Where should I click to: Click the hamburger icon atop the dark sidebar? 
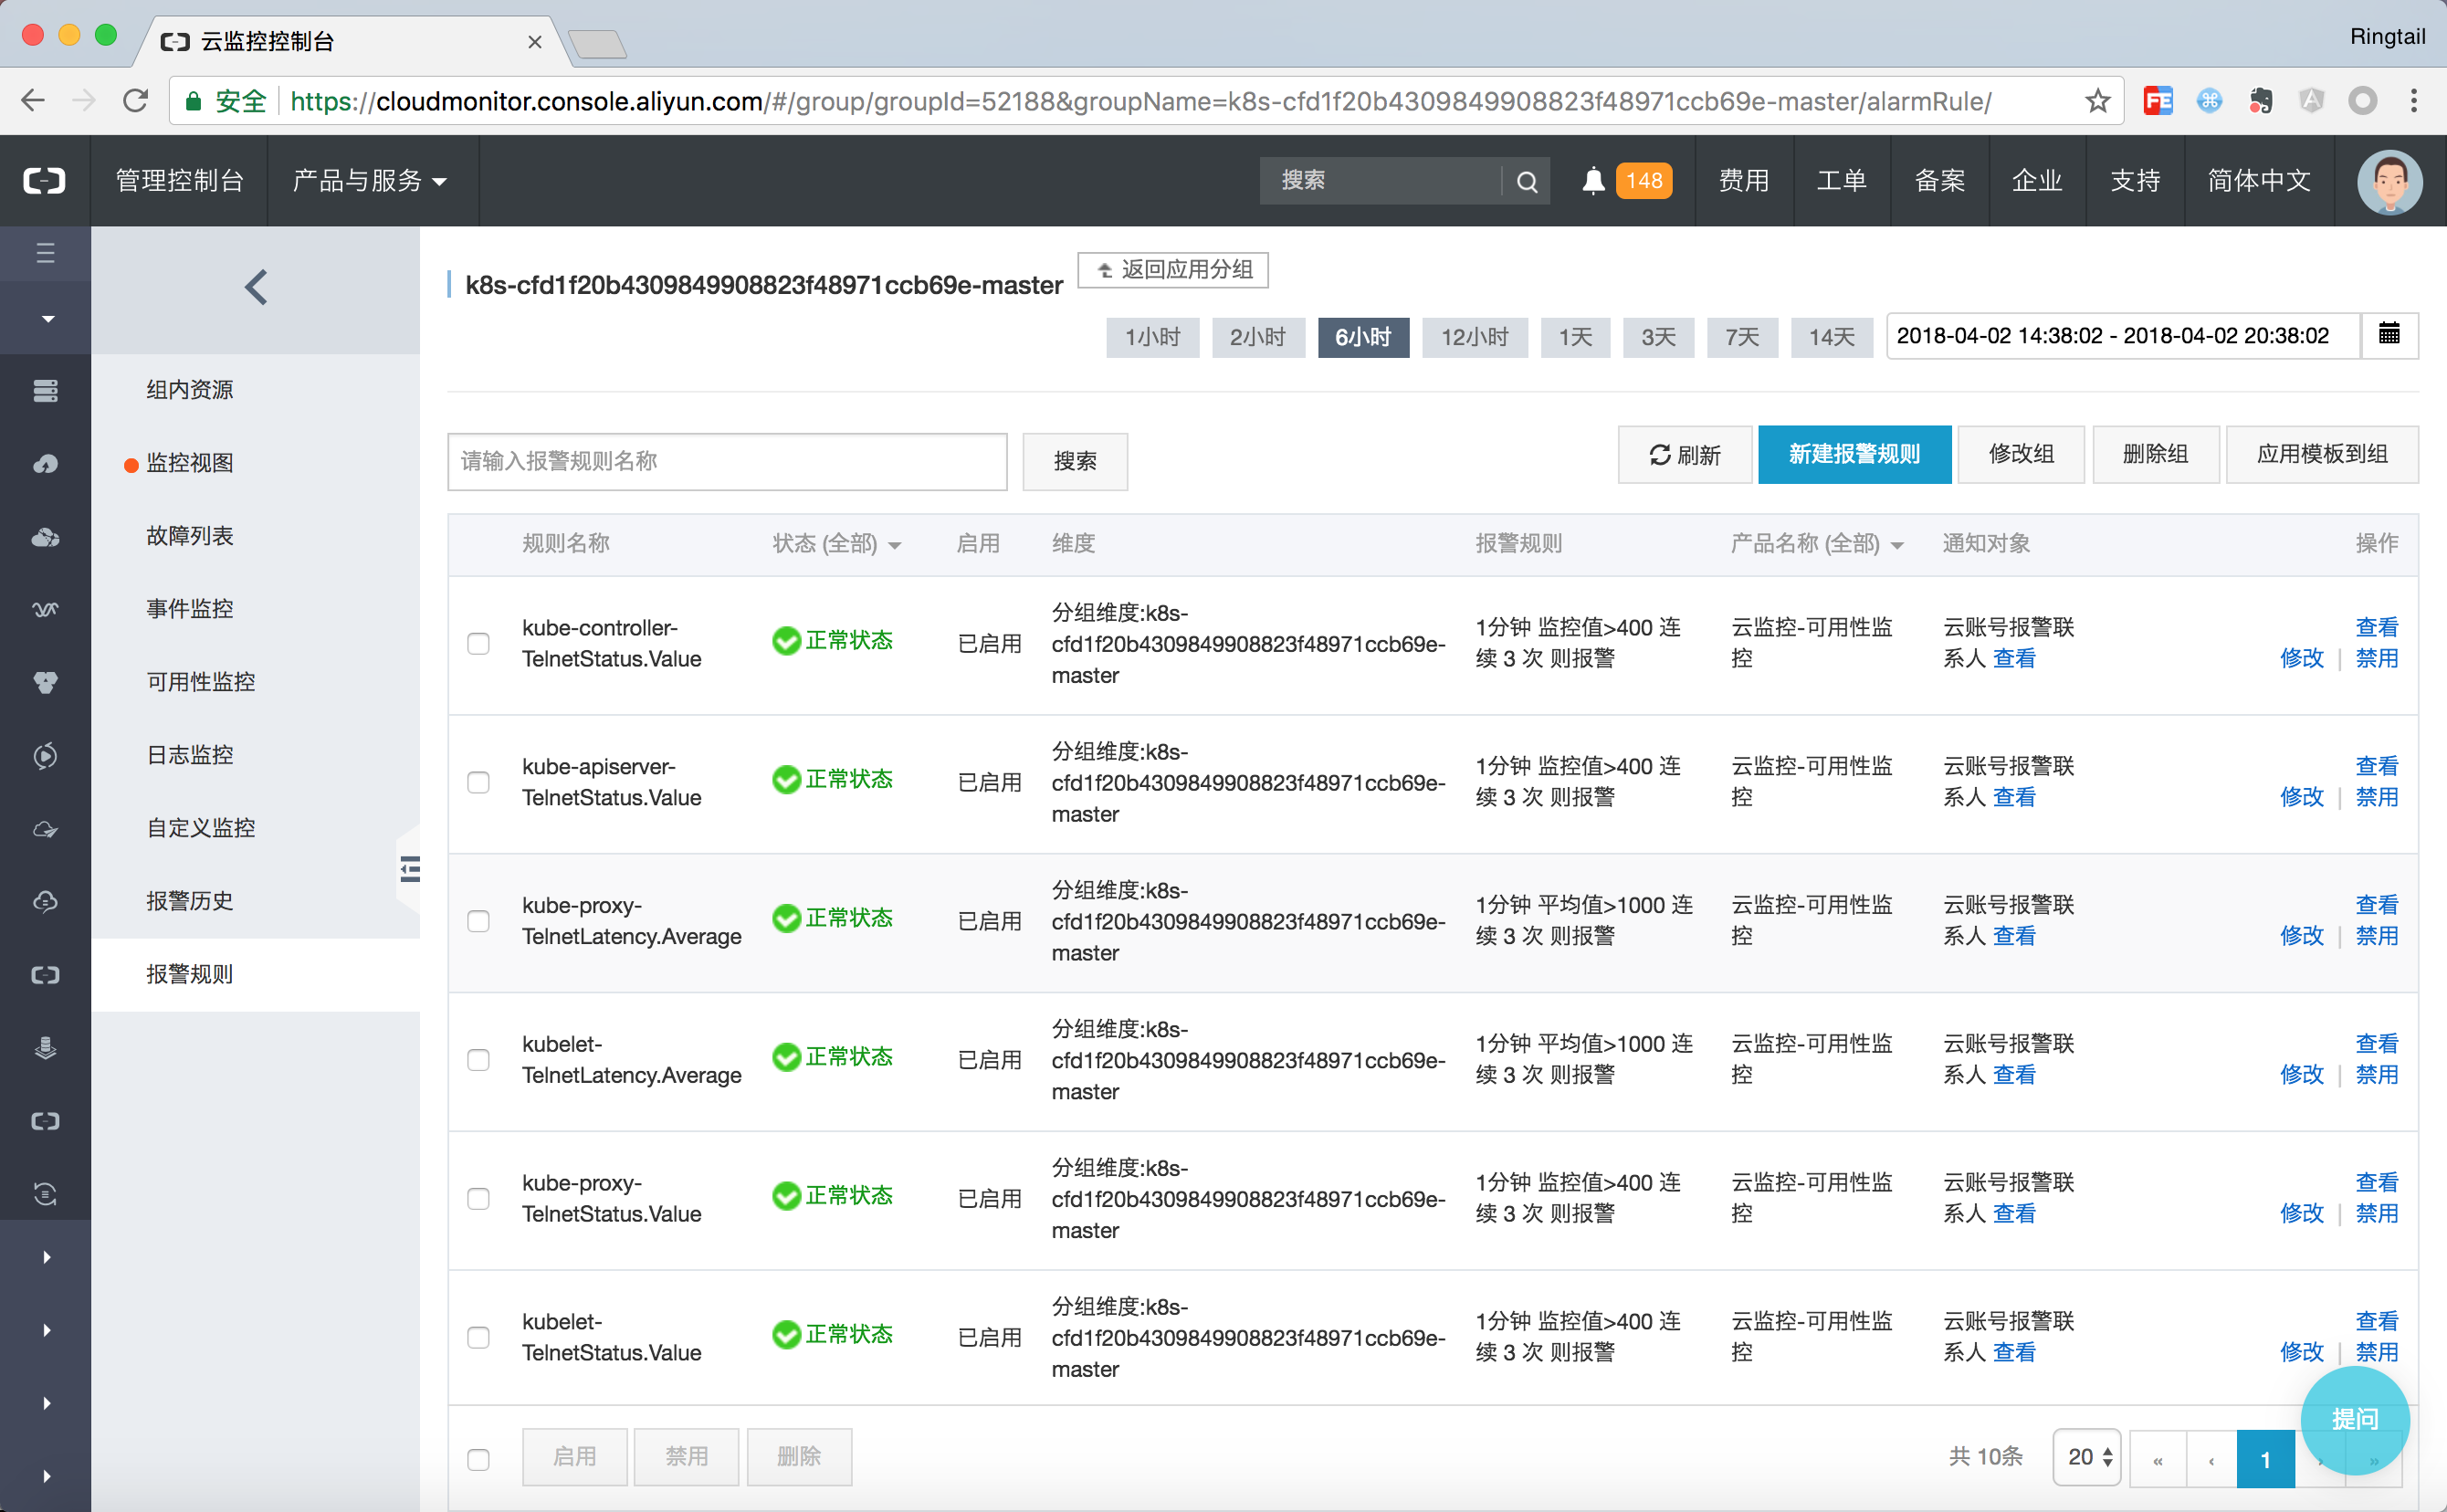click(45, 253)
